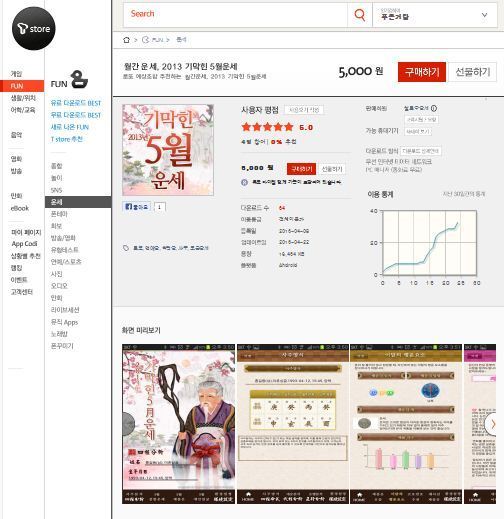This screenshot has height=519, width=504.
Task: Select 사진 subcategory
Action: click(x=56, y=274)
